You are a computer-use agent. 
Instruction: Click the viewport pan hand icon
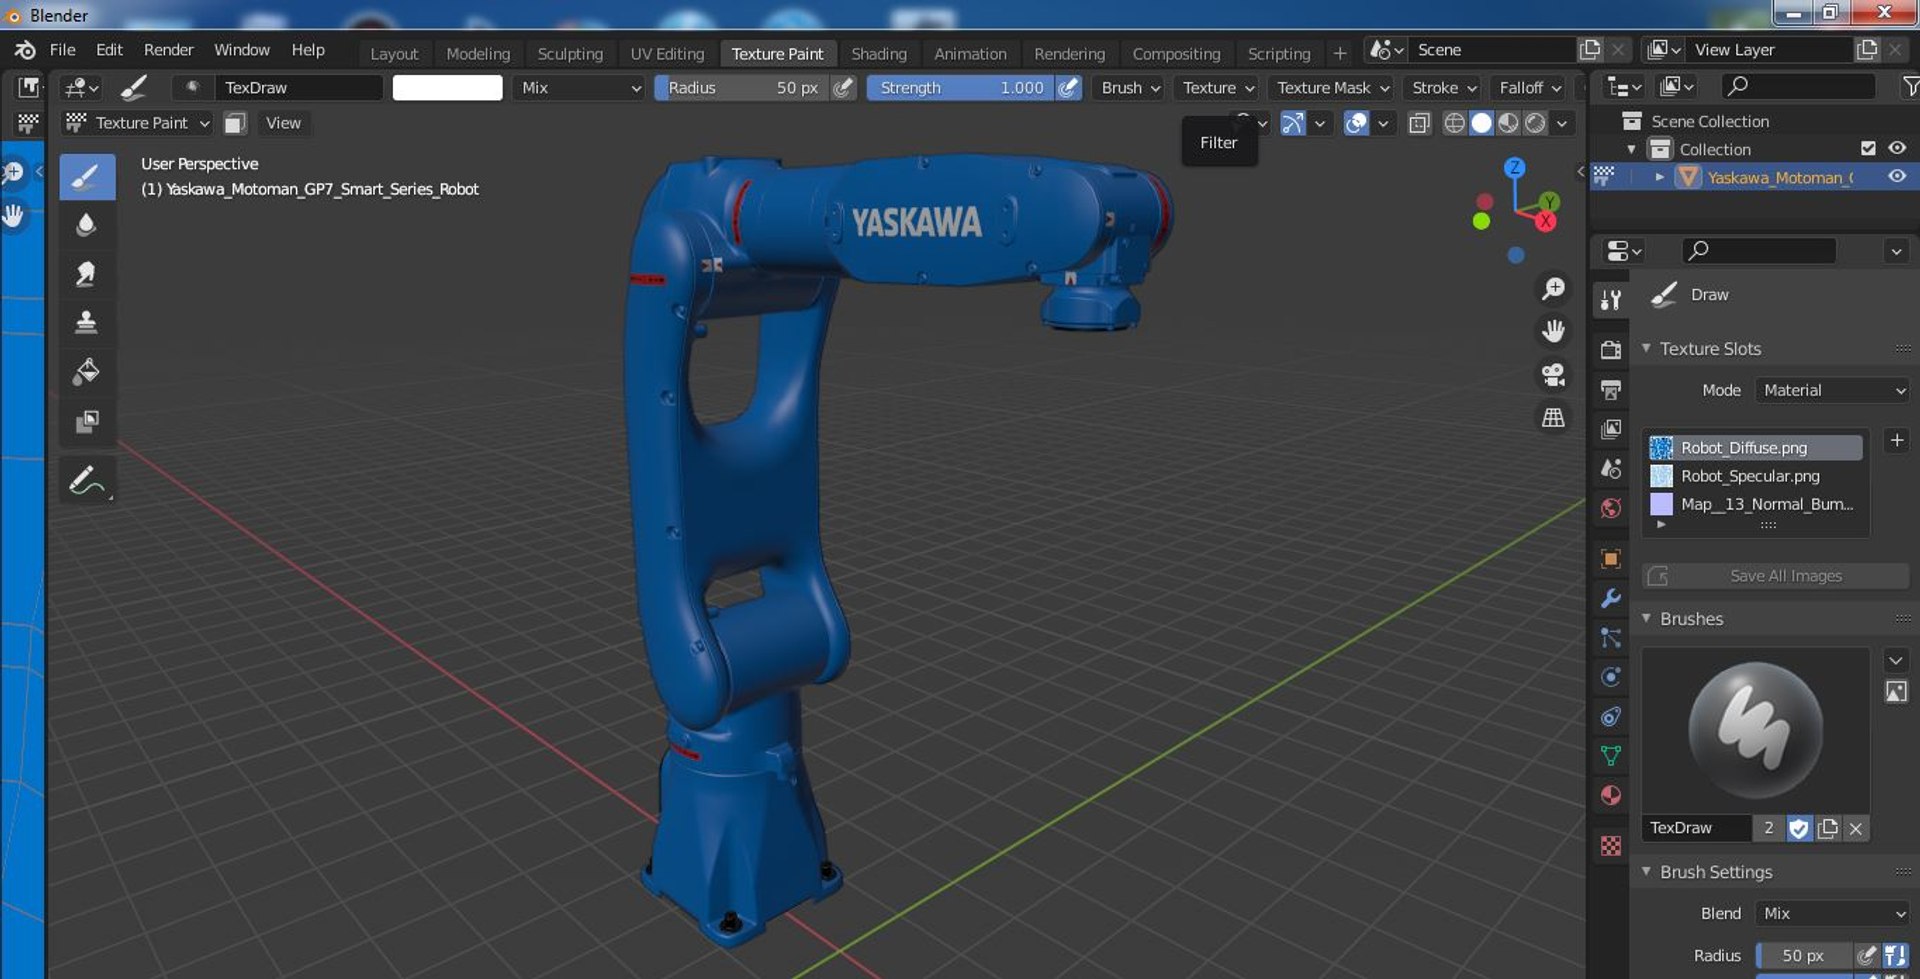tap(1553, 331)
